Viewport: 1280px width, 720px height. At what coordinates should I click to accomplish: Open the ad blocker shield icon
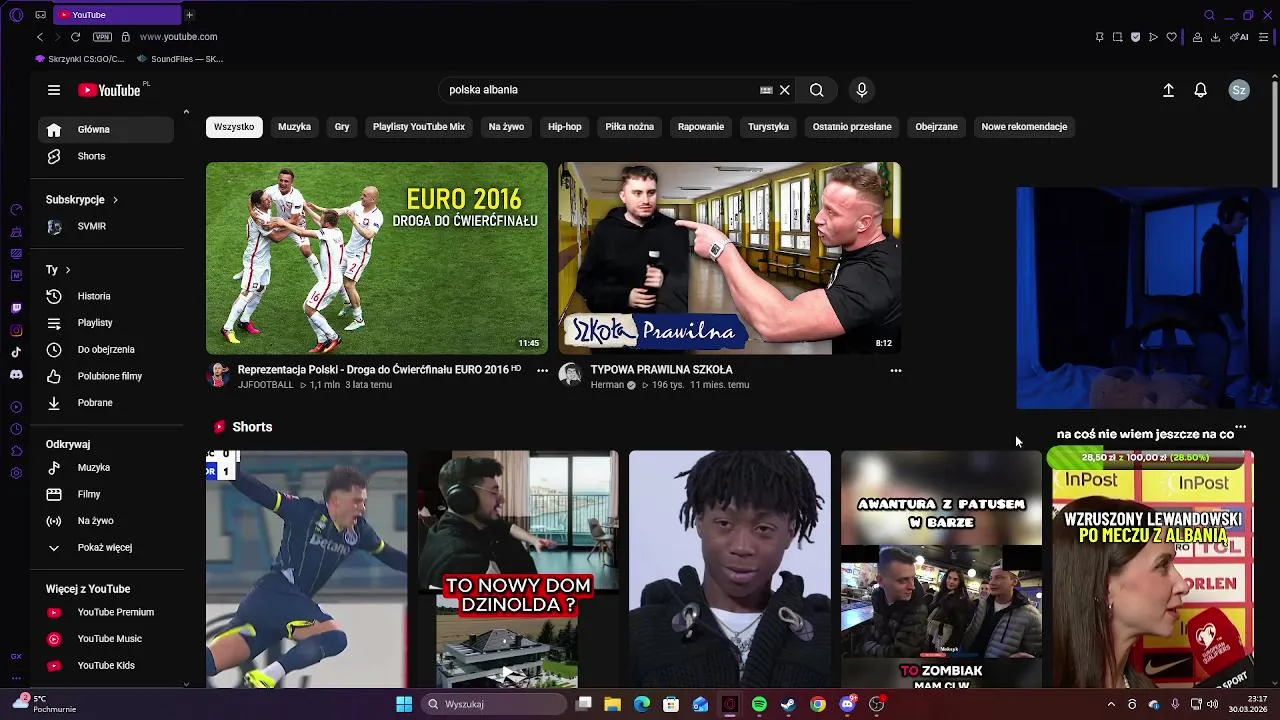click(1135, 37)
